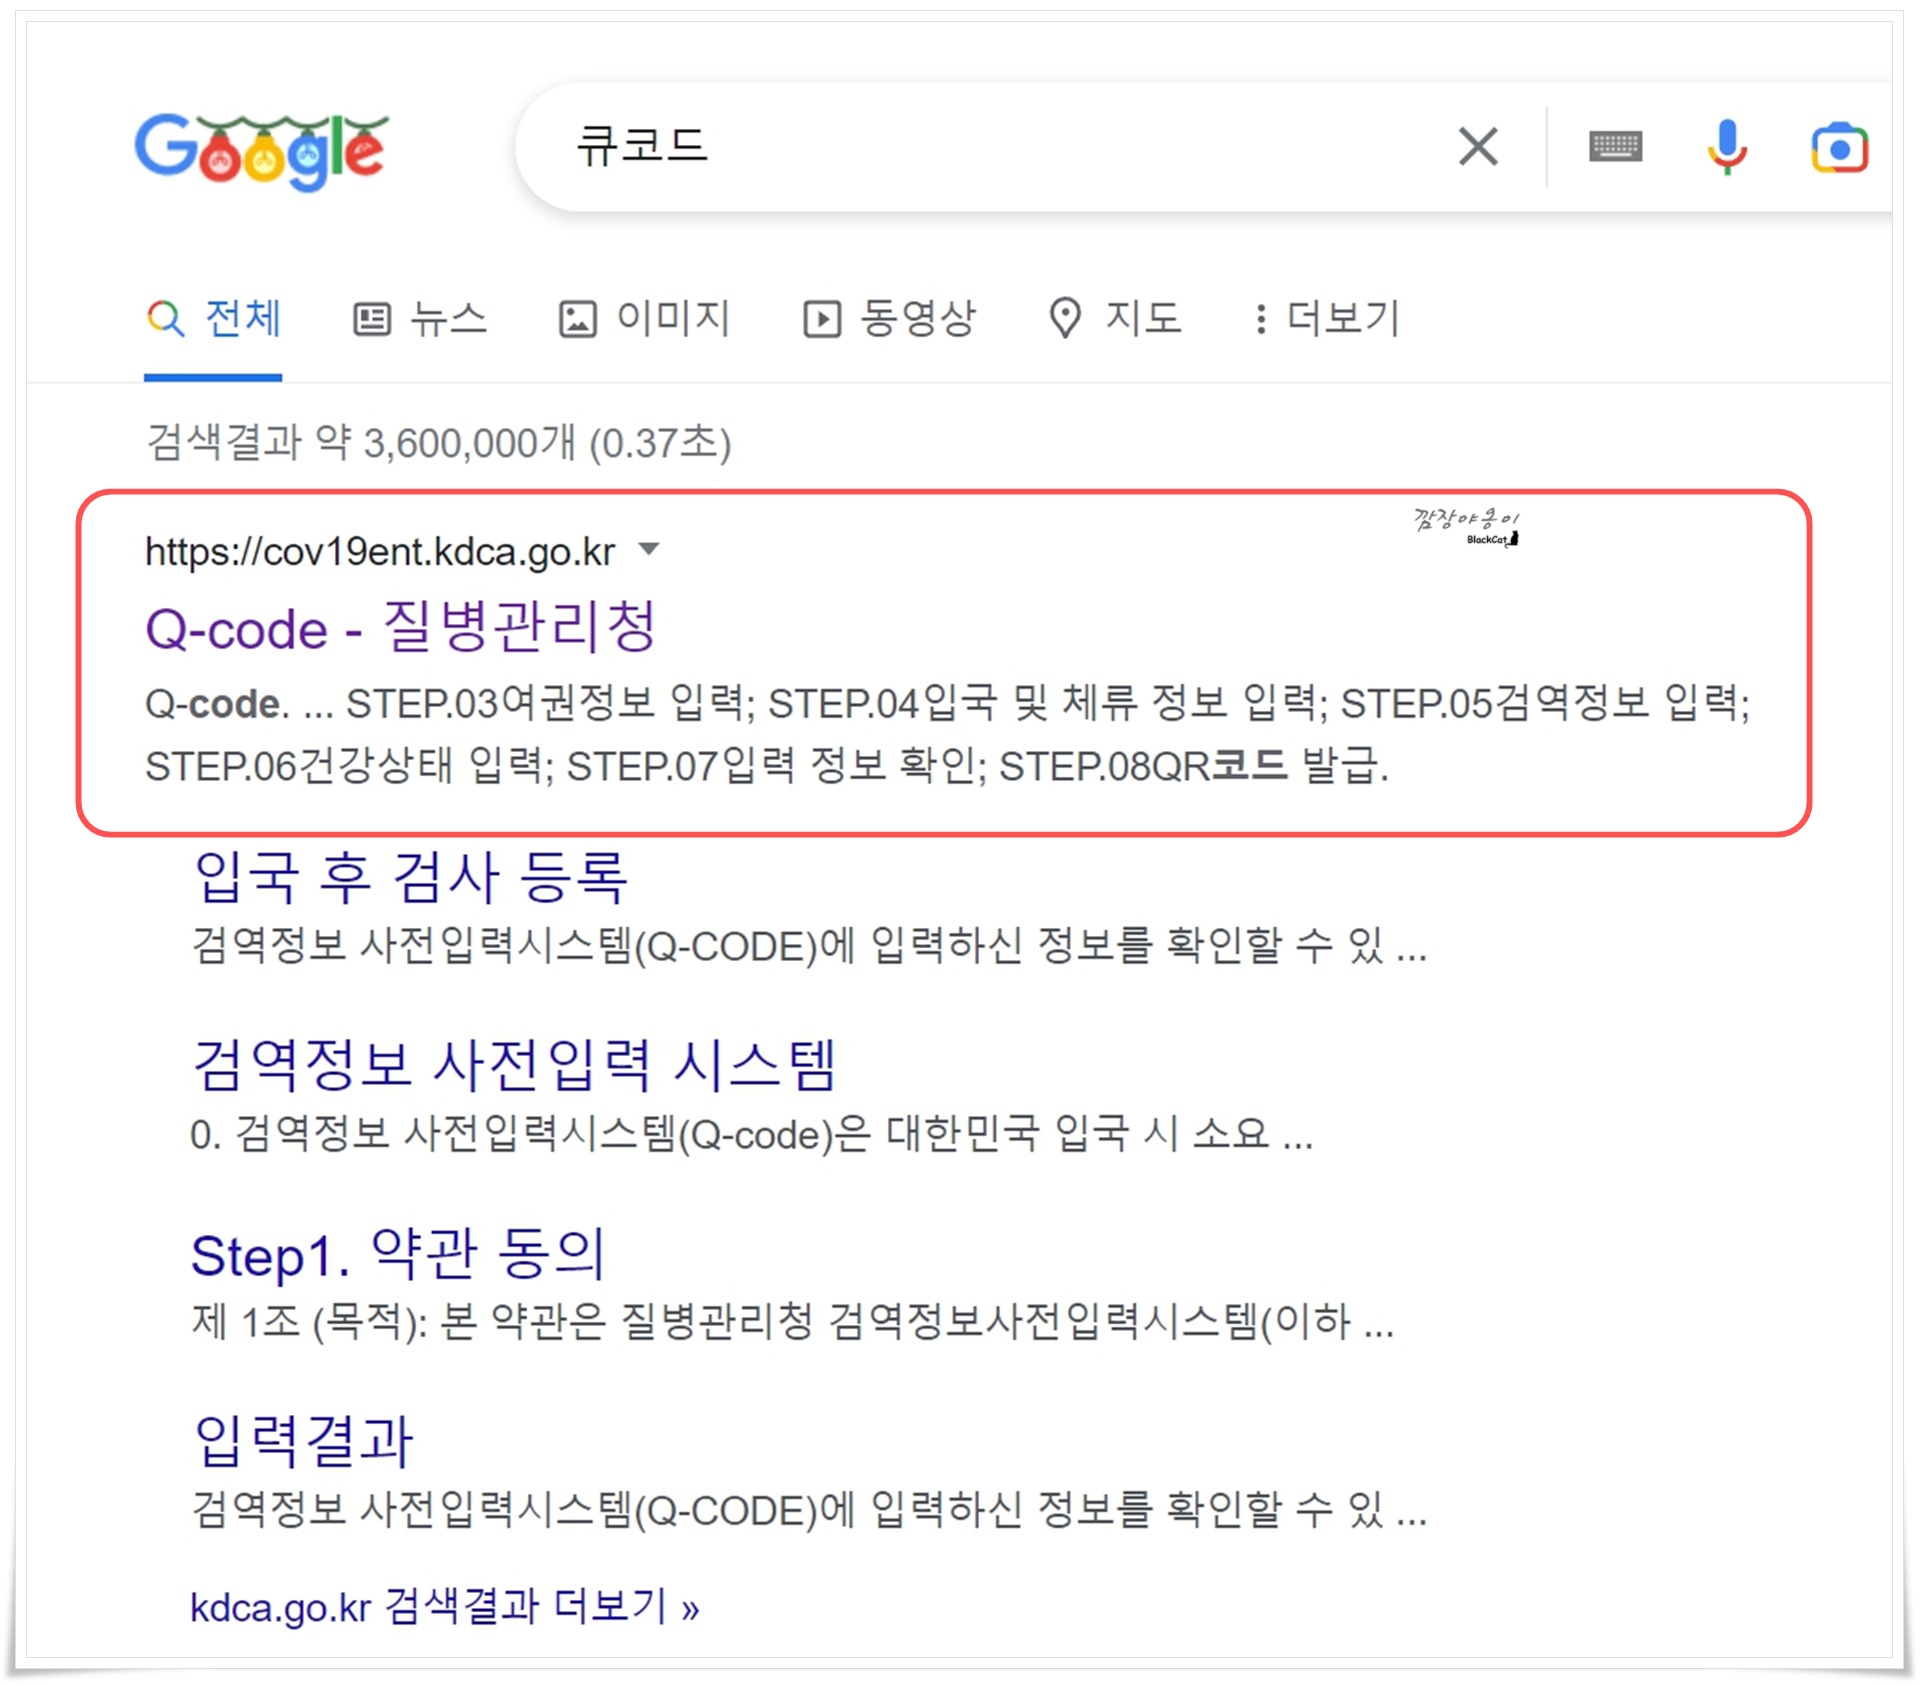Click the snippet starting 제 1조 (목적)
This screenshot has width=1920, height=1685.
coord(792,1322)
